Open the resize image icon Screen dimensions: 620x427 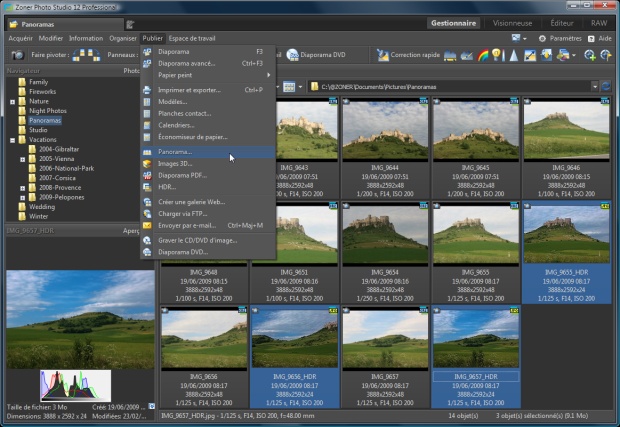(530, 55)
